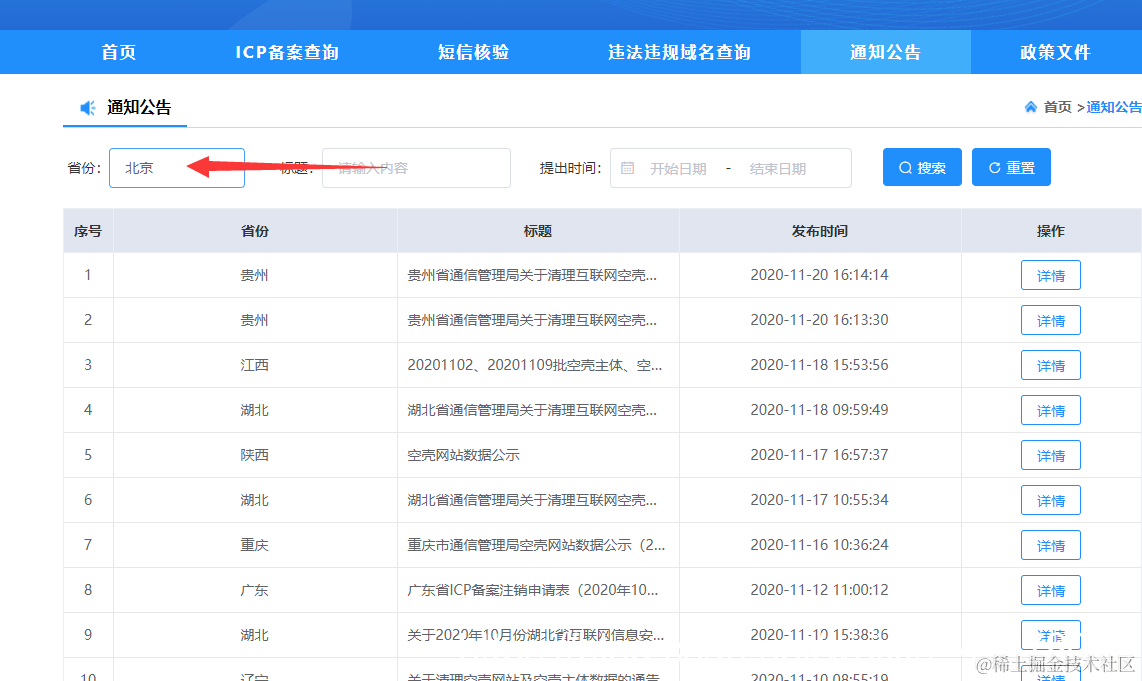The height and width of the screenshot is (681, 1142).
Task: Open 详情 for the first 贵州 notice
Action: click(x=1051, y=275)
